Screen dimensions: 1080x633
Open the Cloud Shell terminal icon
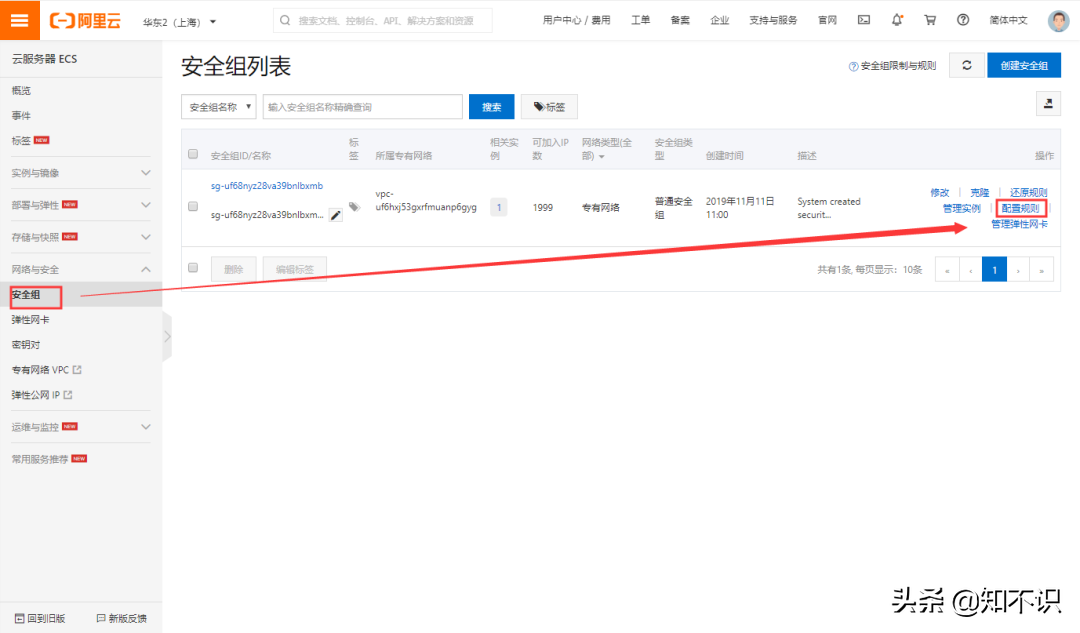click(864, 20)
